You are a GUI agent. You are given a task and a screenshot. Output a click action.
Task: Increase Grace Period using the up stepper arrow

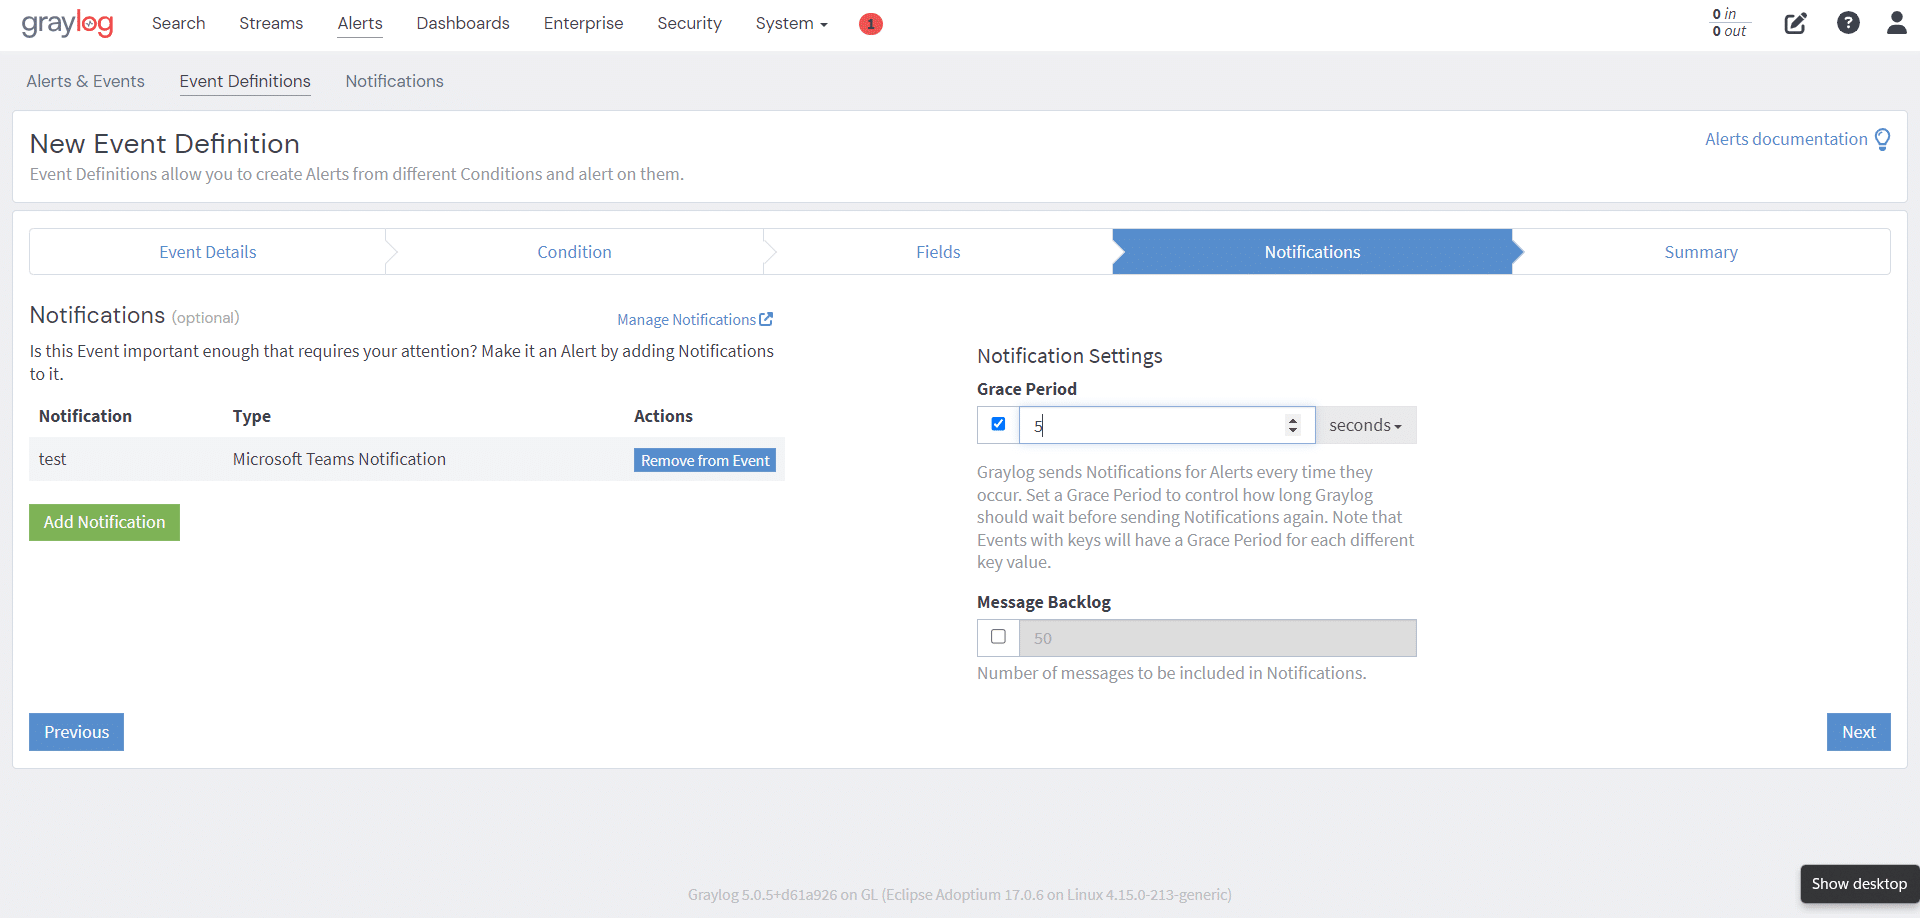click(x=1294, y=419)
